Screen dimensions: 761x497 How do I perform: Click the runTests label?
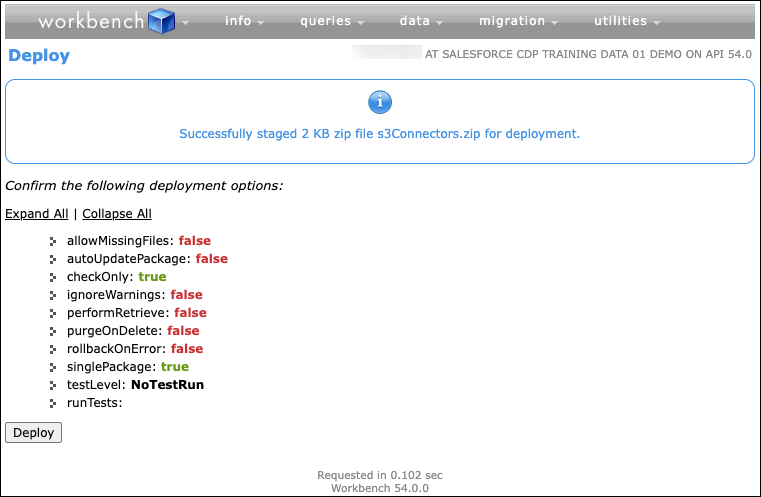tap(95, 402)
